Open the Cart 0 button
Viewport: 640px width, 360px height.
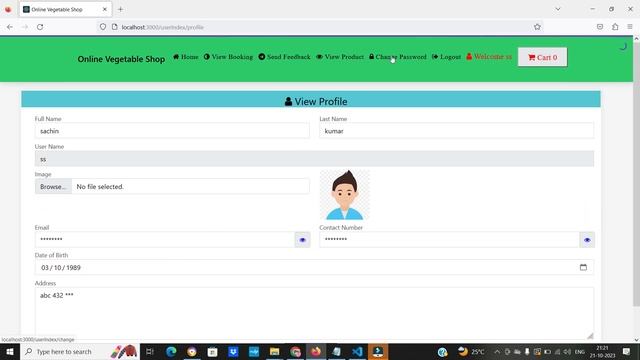[x=542, y=57]
